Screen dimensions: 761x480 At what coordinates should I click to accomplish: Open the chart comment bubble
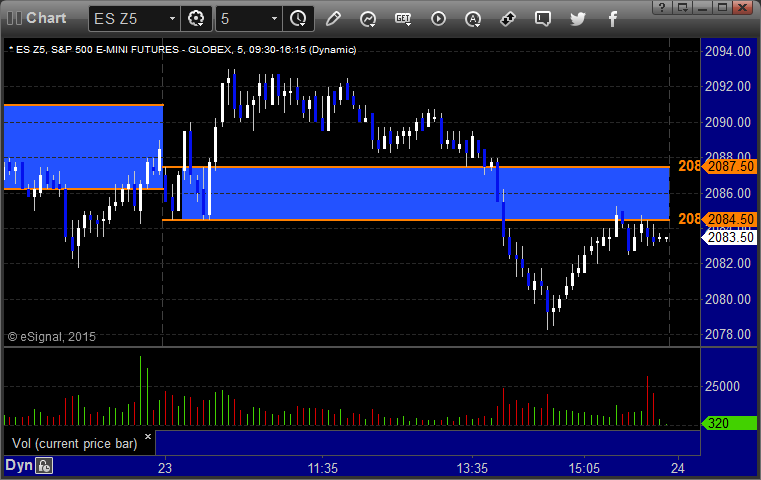(543, 19)
